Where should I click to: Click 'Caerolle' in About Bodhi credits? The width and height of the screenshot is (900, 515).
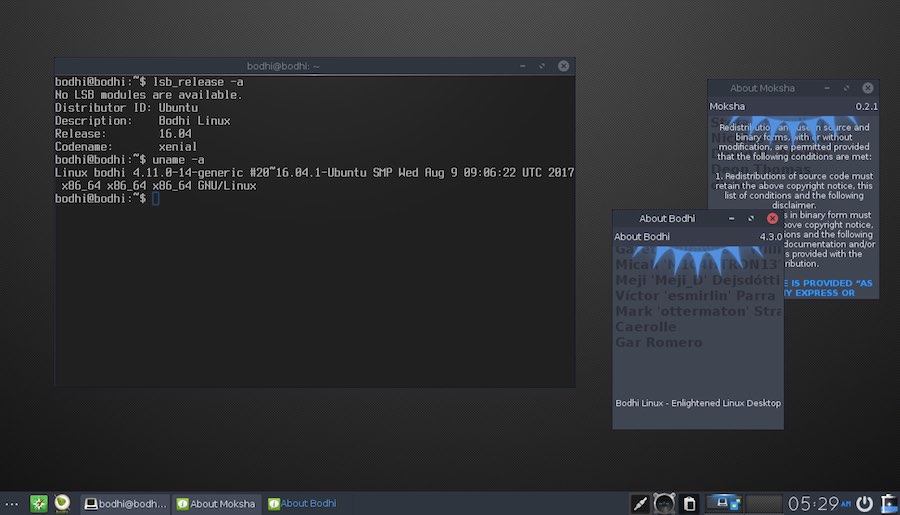pos(646,327)
